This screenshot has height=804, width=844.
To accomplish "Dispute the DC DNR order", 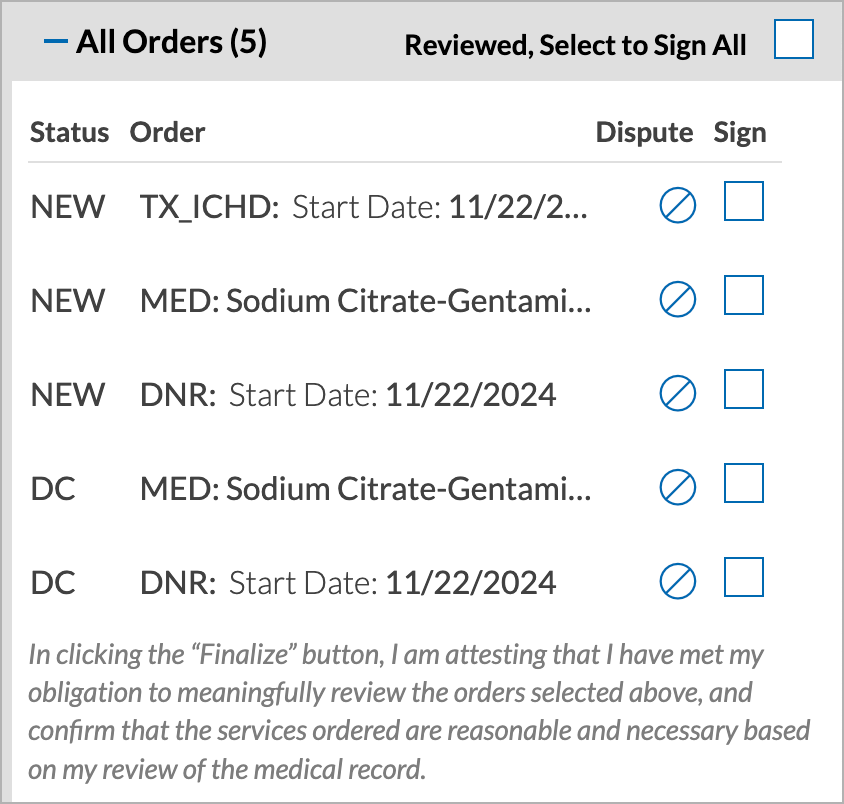I will 678,581.
